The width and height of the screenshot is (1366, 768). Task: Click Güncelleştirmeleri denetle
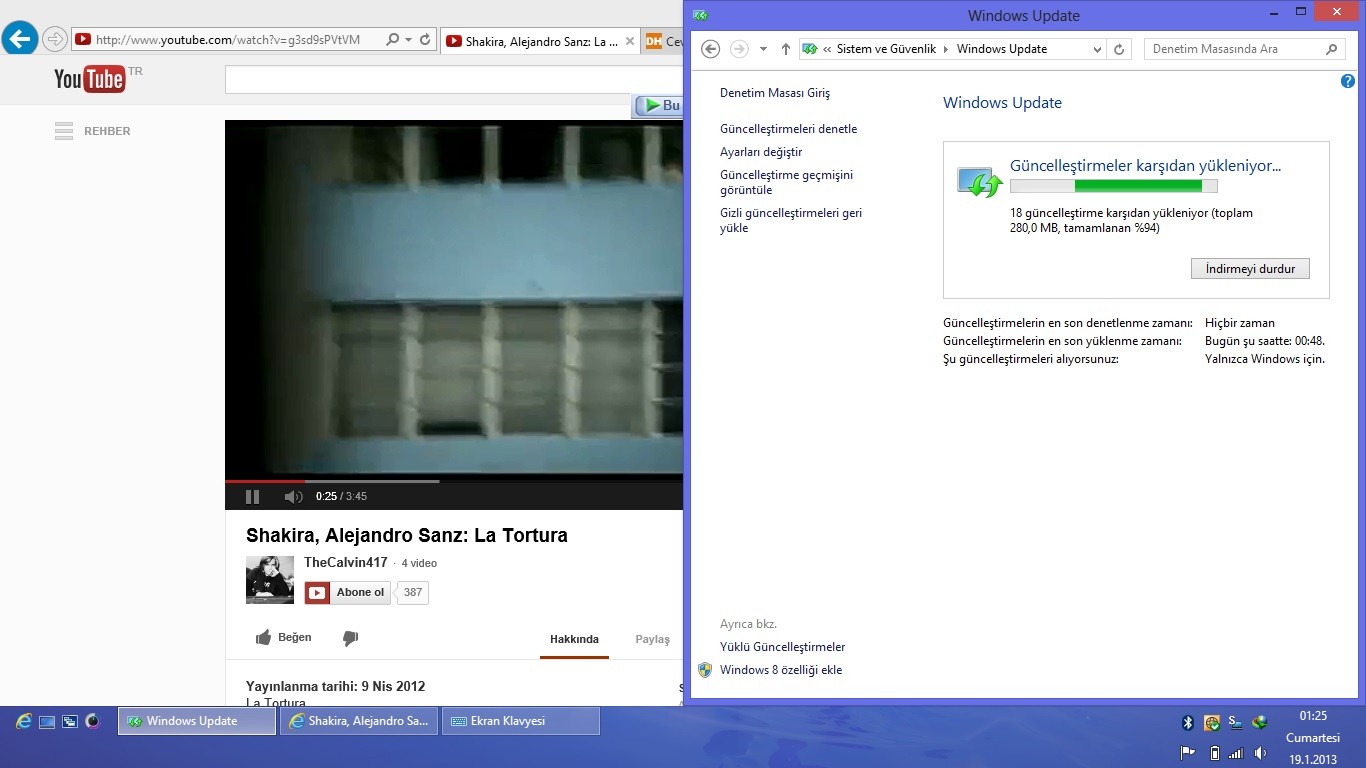click(788, 129)
